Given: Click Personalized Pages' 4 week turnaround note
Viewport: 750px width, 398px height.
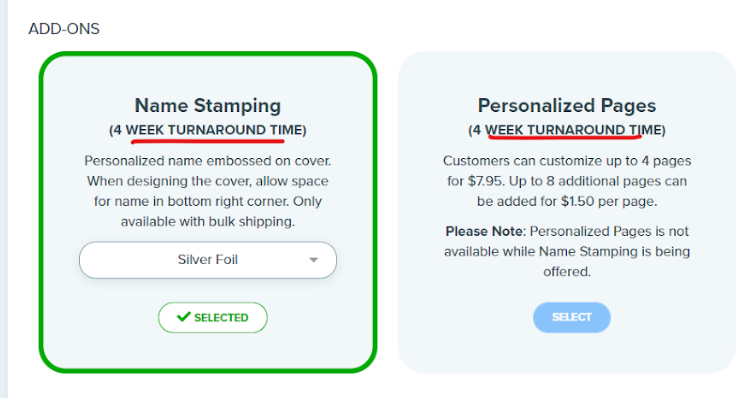Looking at the screenshot, I should point(567,130).
